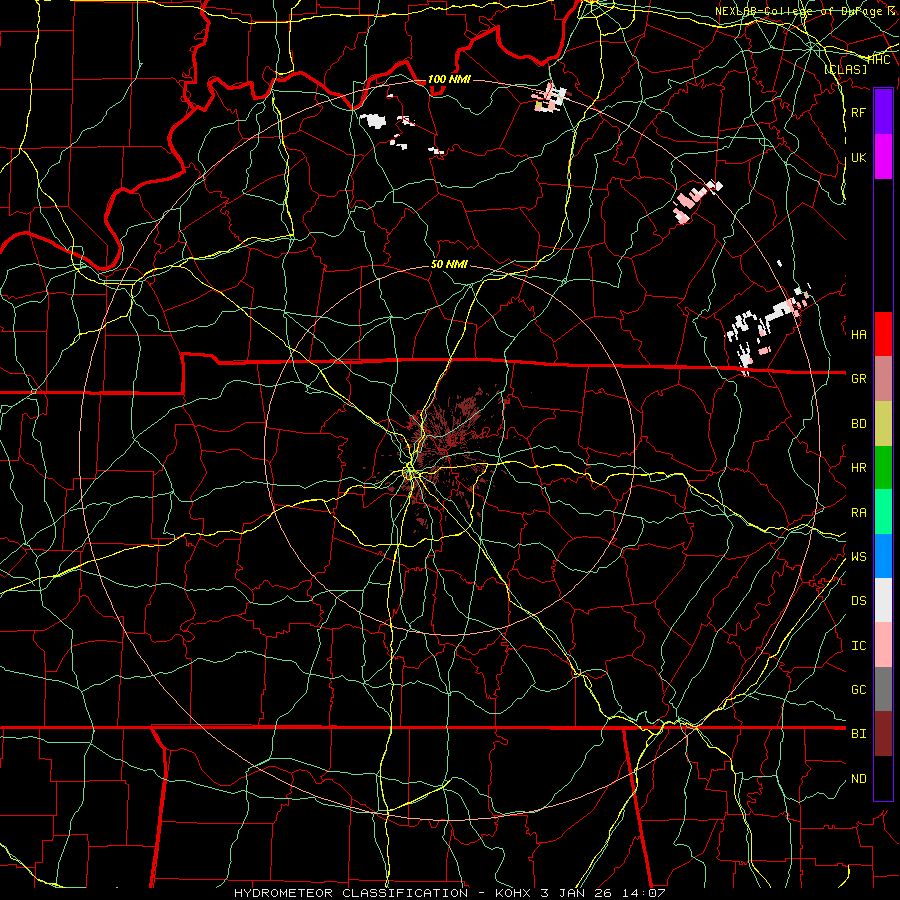Click the "BD" legend label
Screen dimensions: 900x900
click(858, 424)
